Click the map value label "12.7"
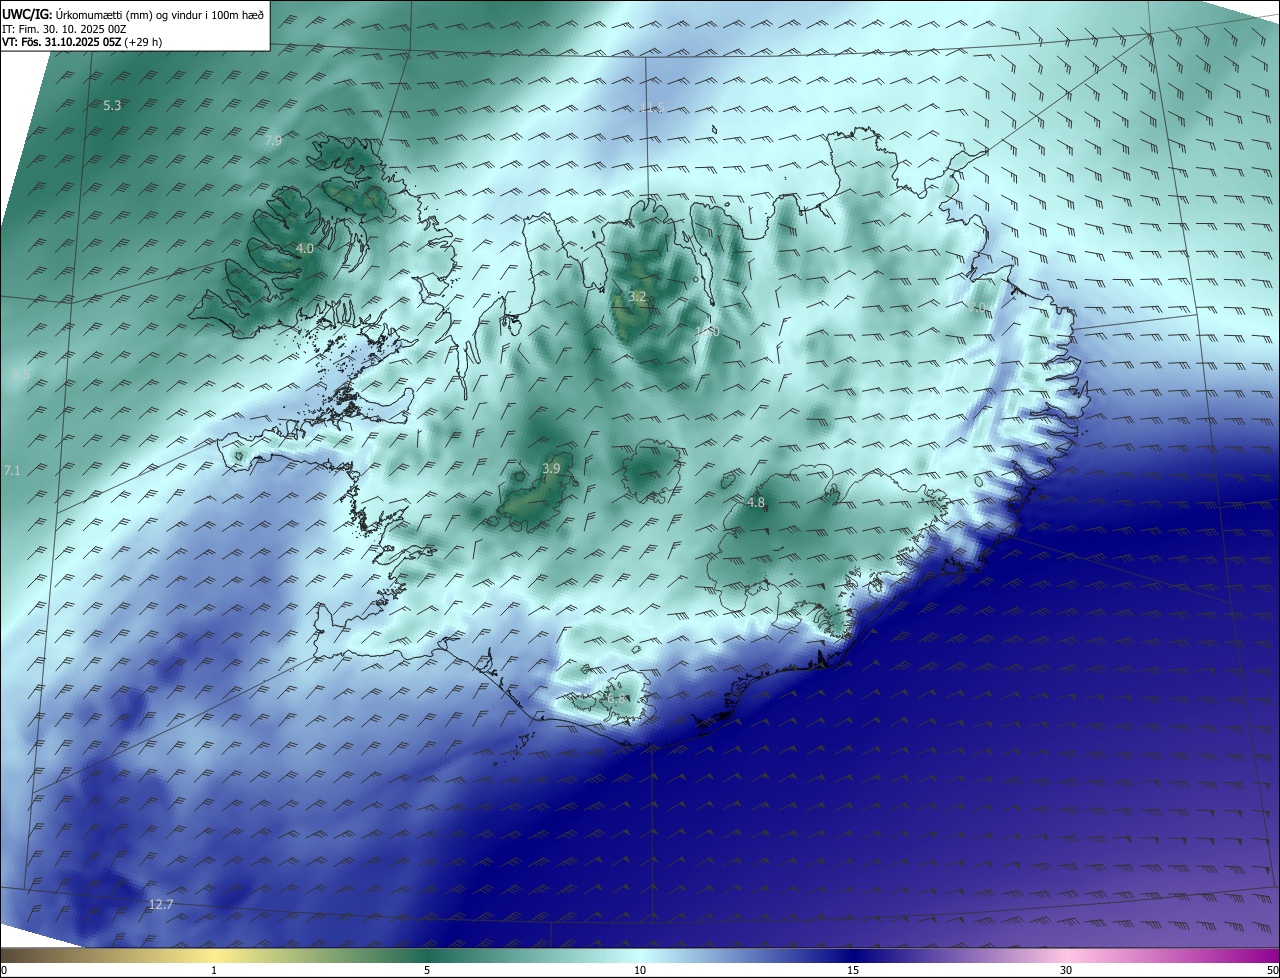1280x978 pixels. click(x=161, y=905)
